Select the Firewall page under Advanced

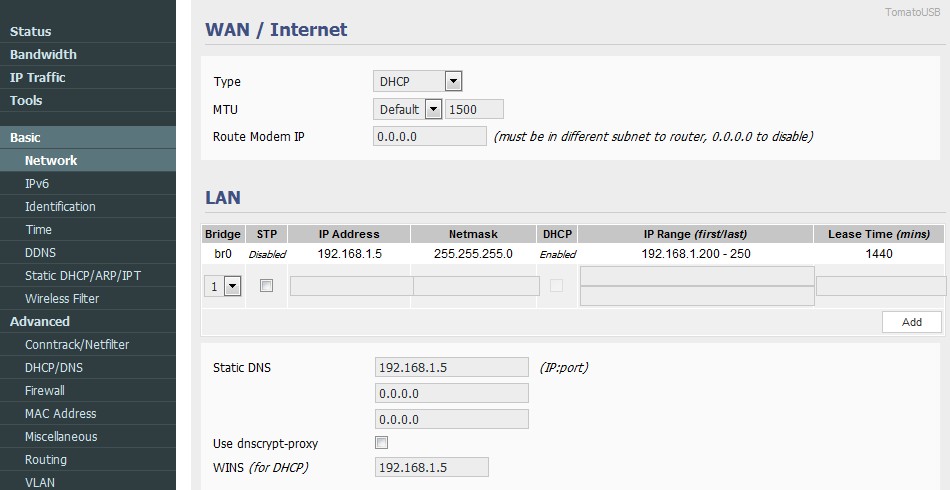point(45,390)
